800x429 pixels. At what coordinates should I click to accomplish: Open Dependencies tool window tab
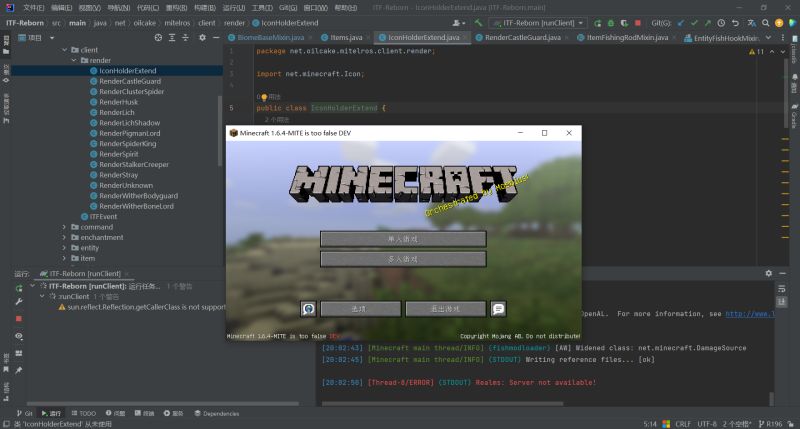coord(216,413)
